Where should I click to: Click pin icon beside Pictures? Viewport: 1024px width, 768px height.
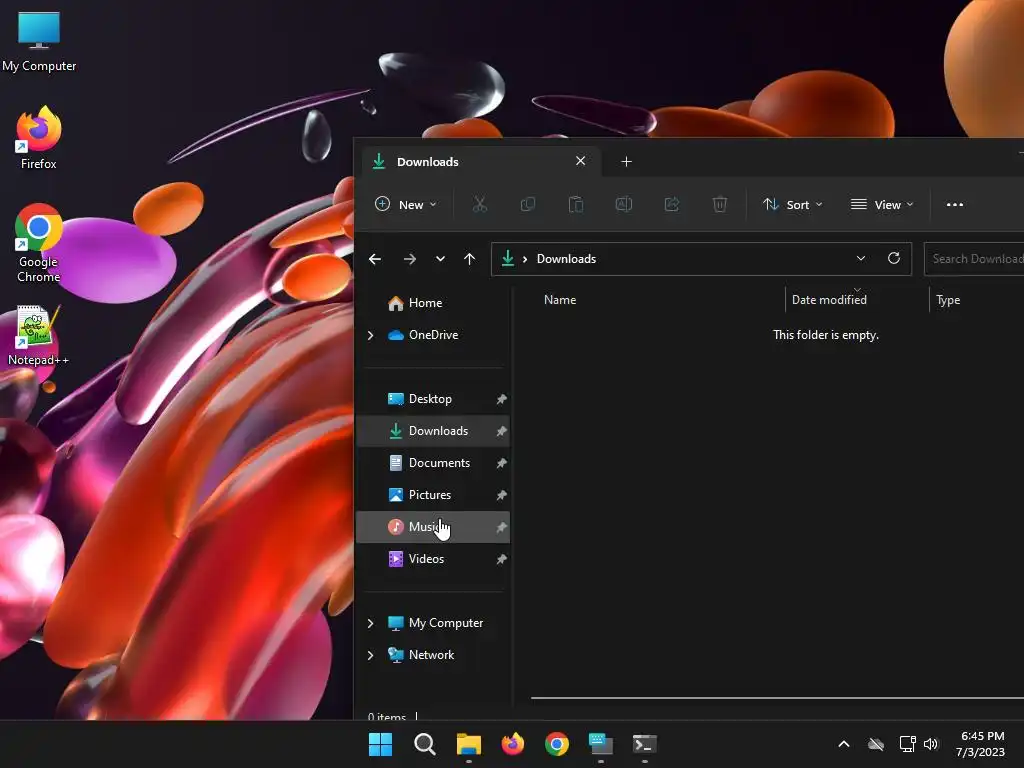501,495
